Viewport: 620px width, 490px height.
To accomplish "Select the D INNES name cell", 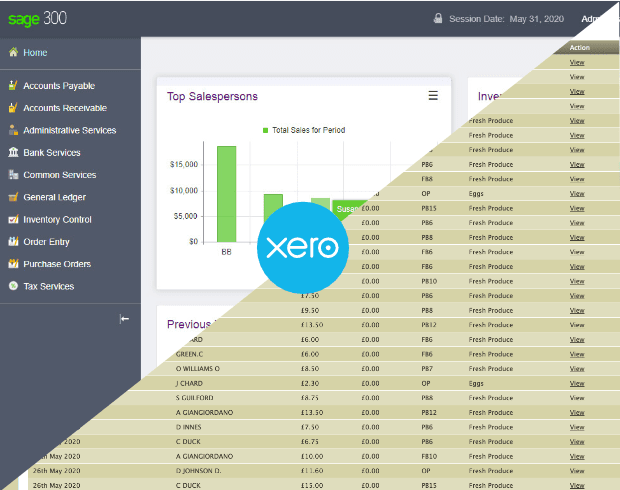I will (x=189, y=427).
